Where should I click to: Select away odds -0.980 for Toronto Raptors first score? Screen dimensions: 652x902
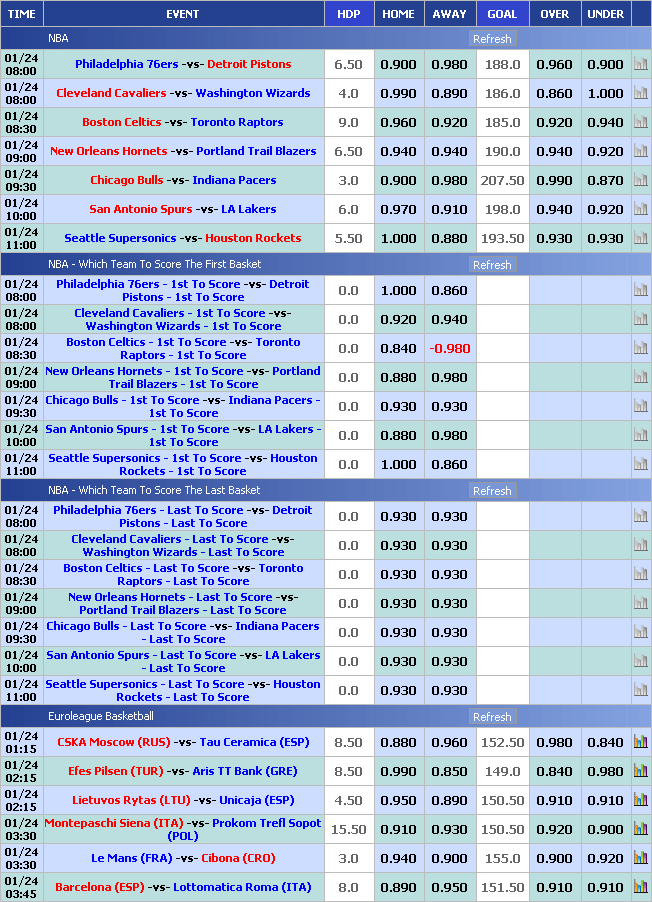pyautogui.click(x=449, y=348)
